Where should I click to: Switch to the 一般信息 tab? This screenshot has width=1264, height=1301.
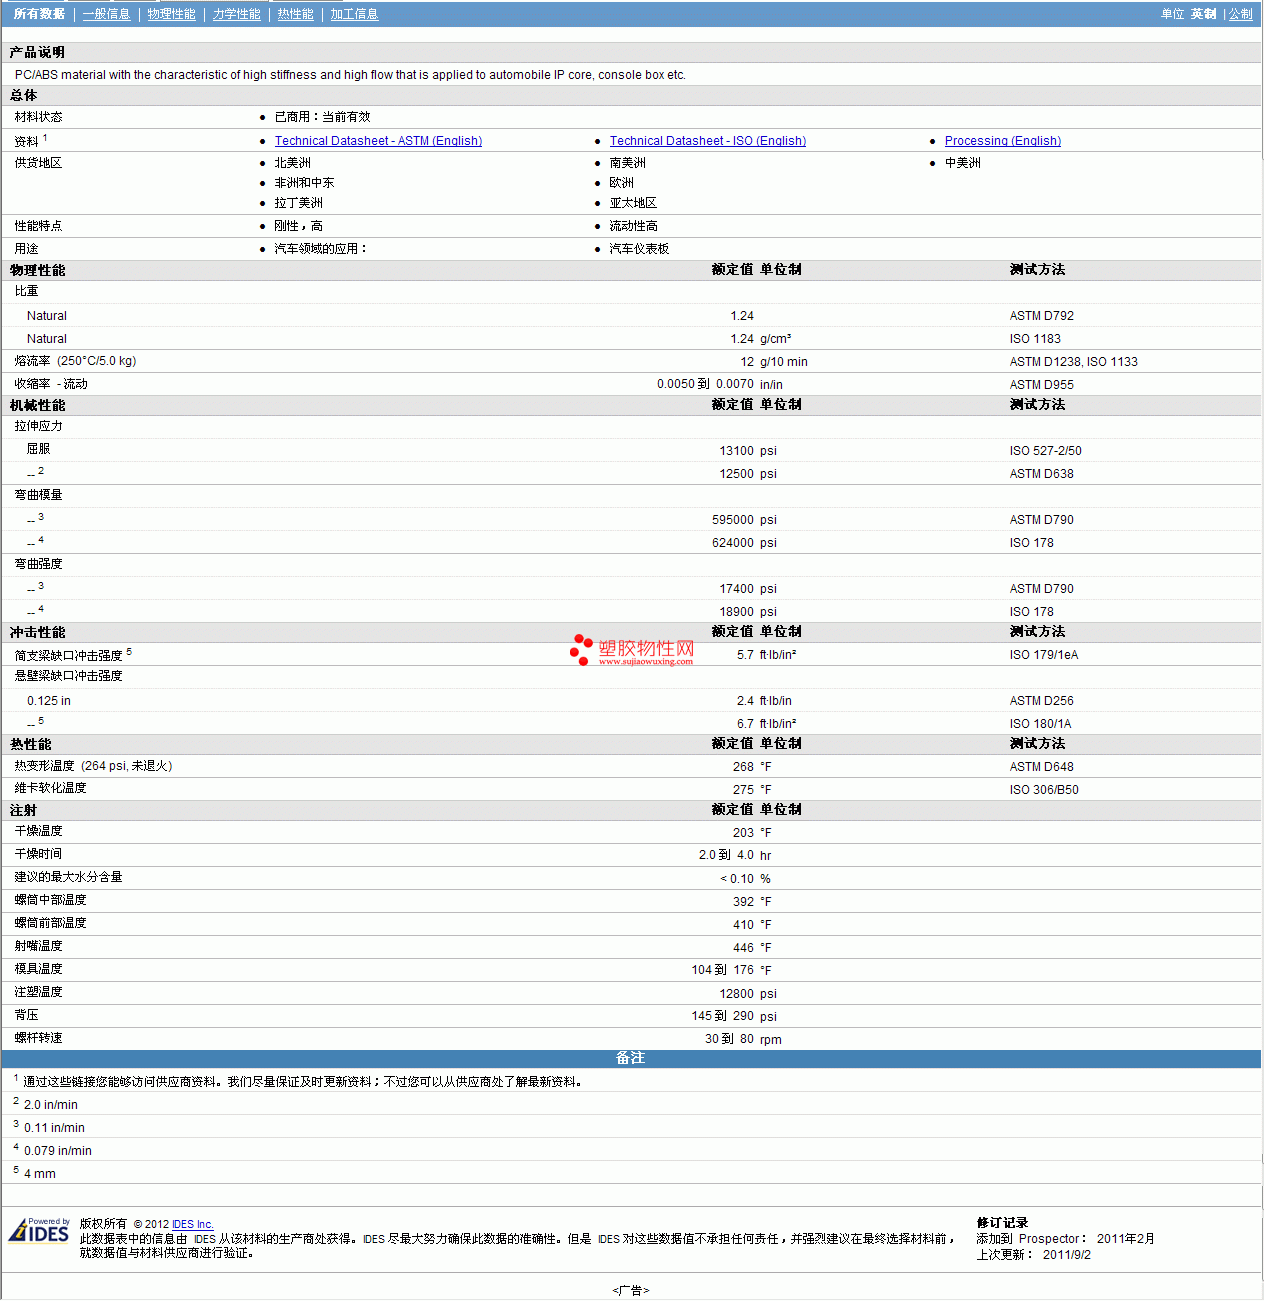point(106,14)
